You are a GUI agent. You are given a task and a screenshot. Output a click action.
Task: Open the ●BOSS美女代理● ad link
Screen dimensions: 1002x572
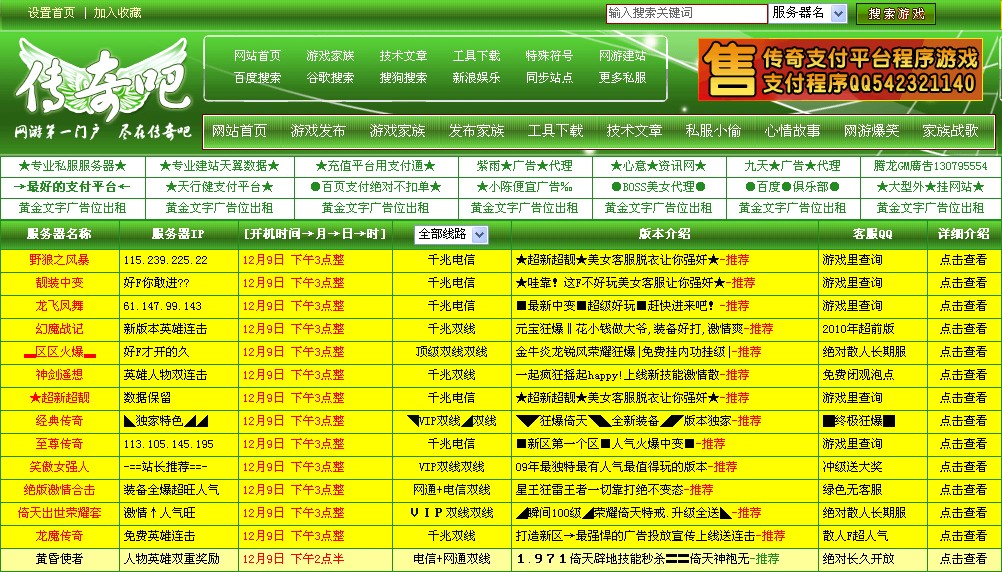tap(657, 187)
